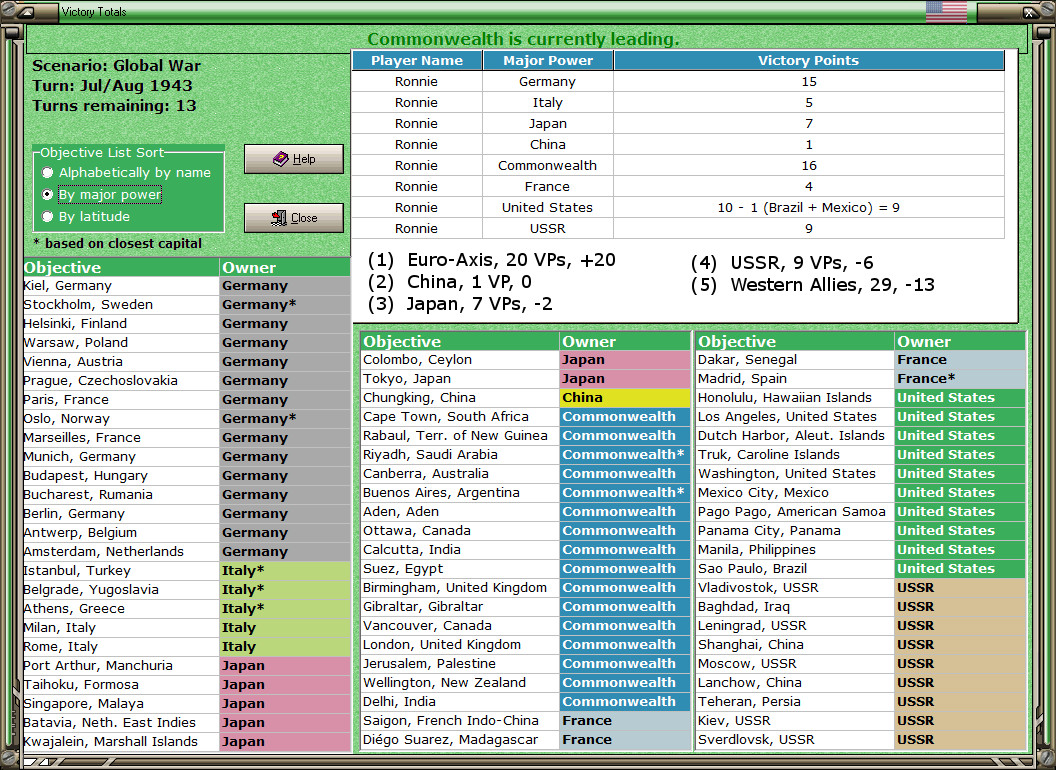Sort the objective list By latitude
1056x770 pixels.
[x=48, y=217]
